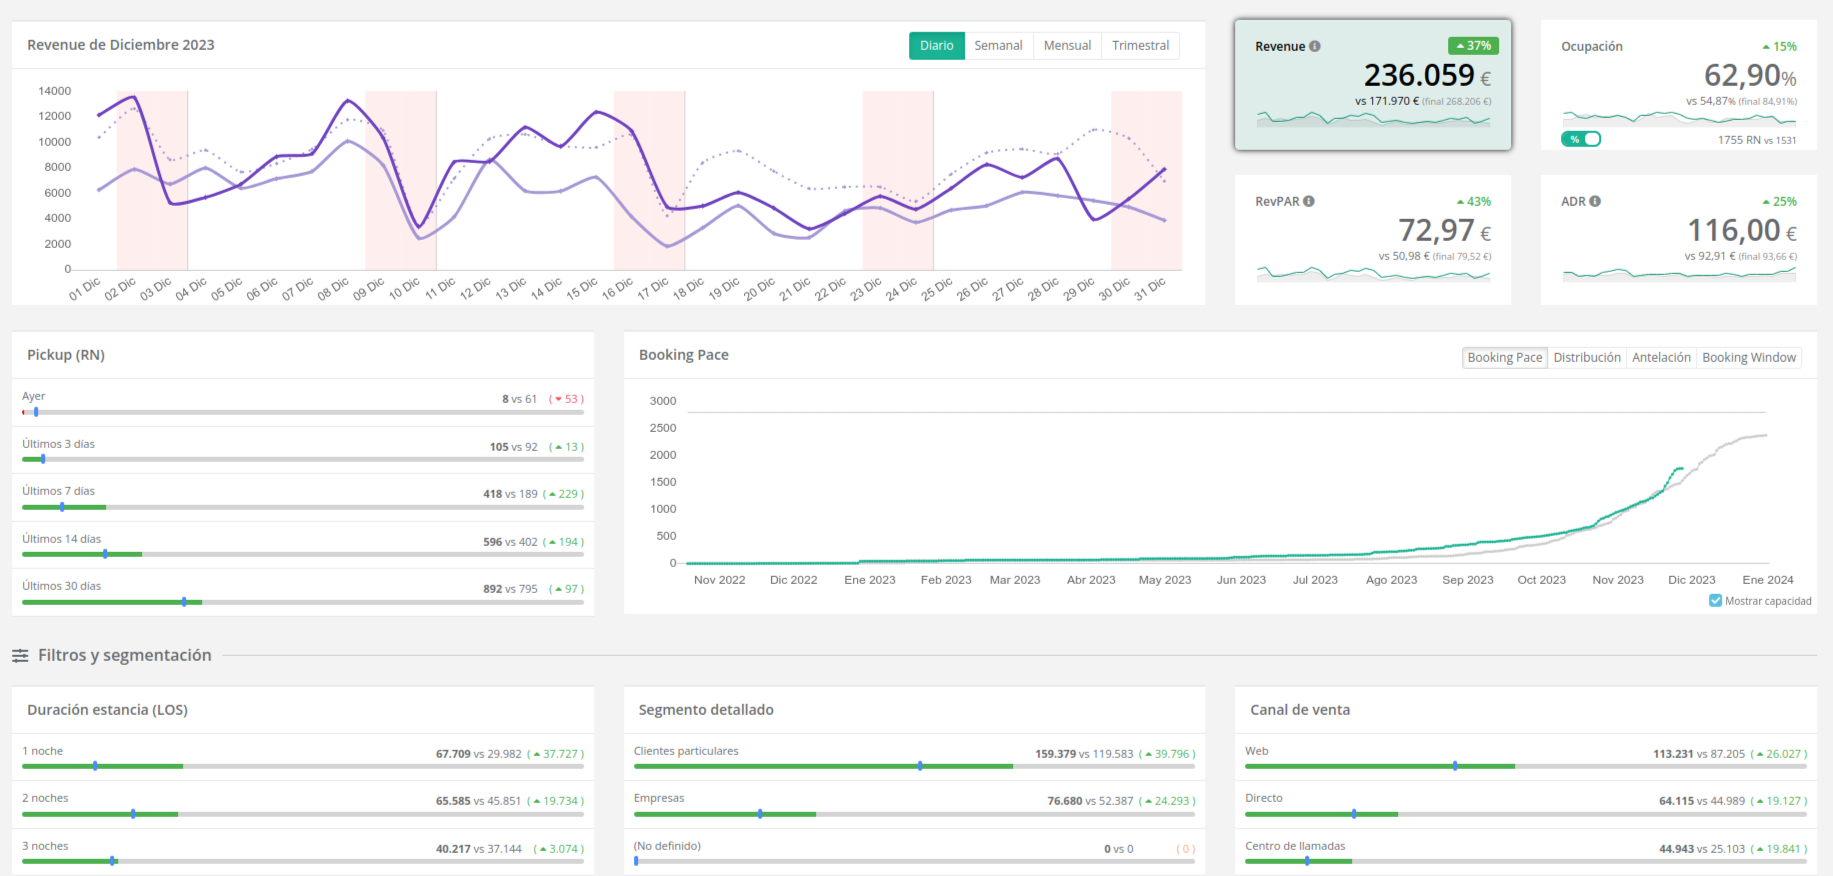Switch chart to Semanal view
This screenshot has height=876, width=1833.
point(998,46)
